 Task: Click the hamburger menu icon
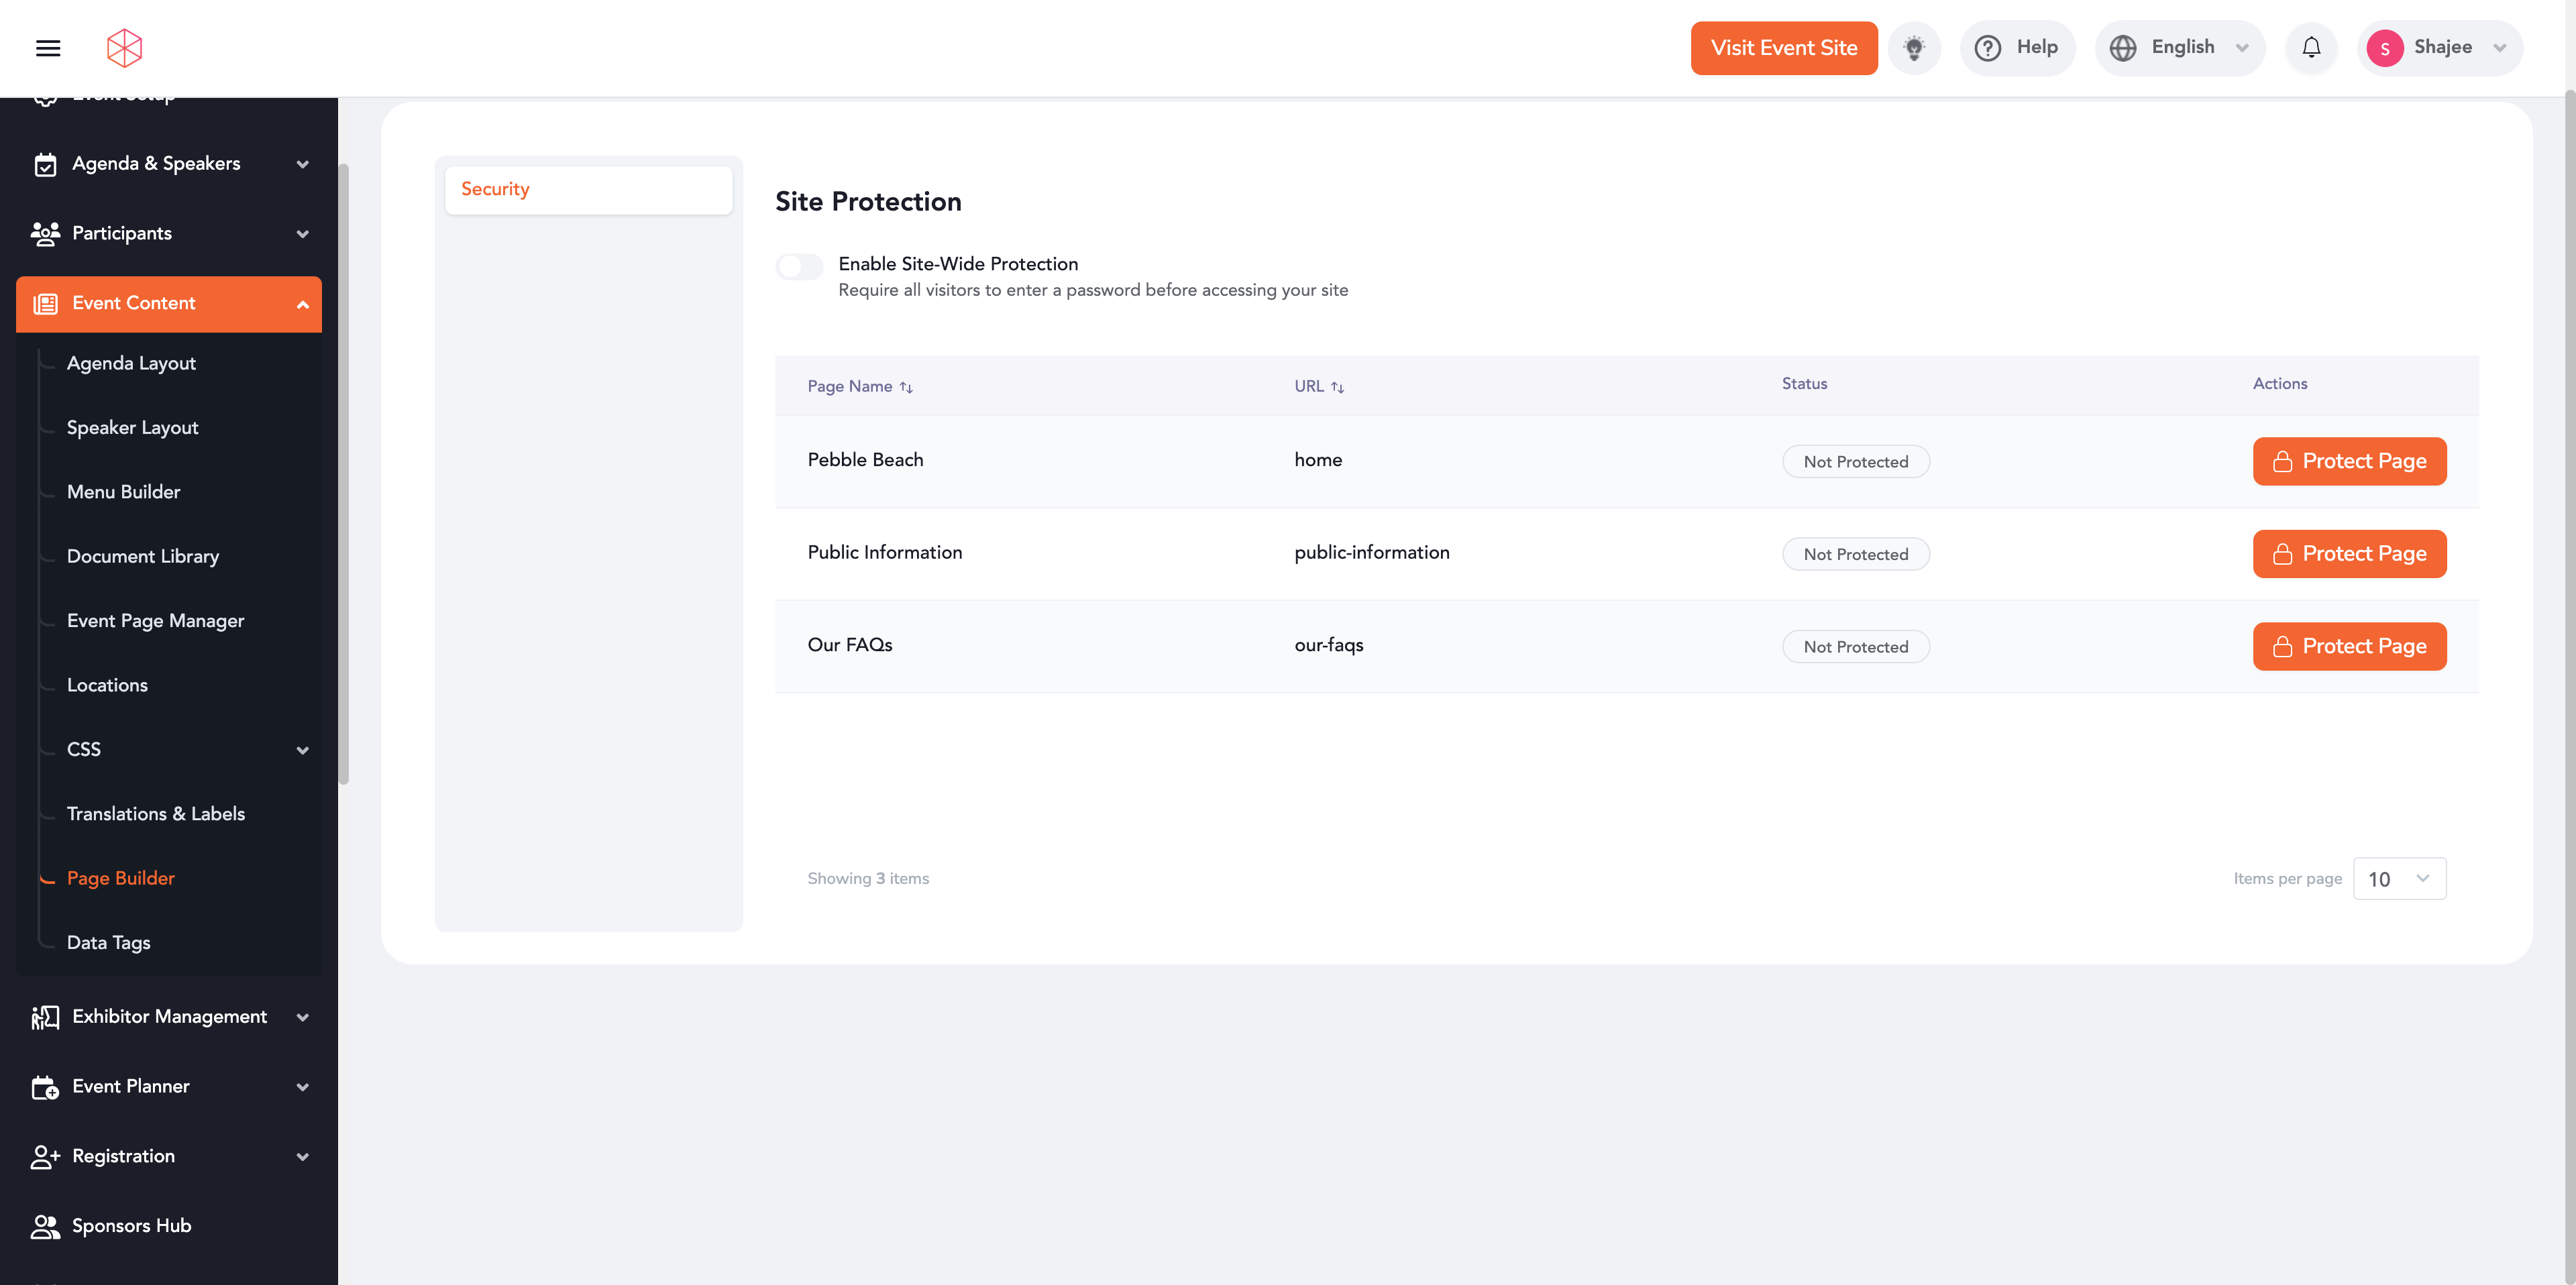pyautogui.click(x=48, y=48)
